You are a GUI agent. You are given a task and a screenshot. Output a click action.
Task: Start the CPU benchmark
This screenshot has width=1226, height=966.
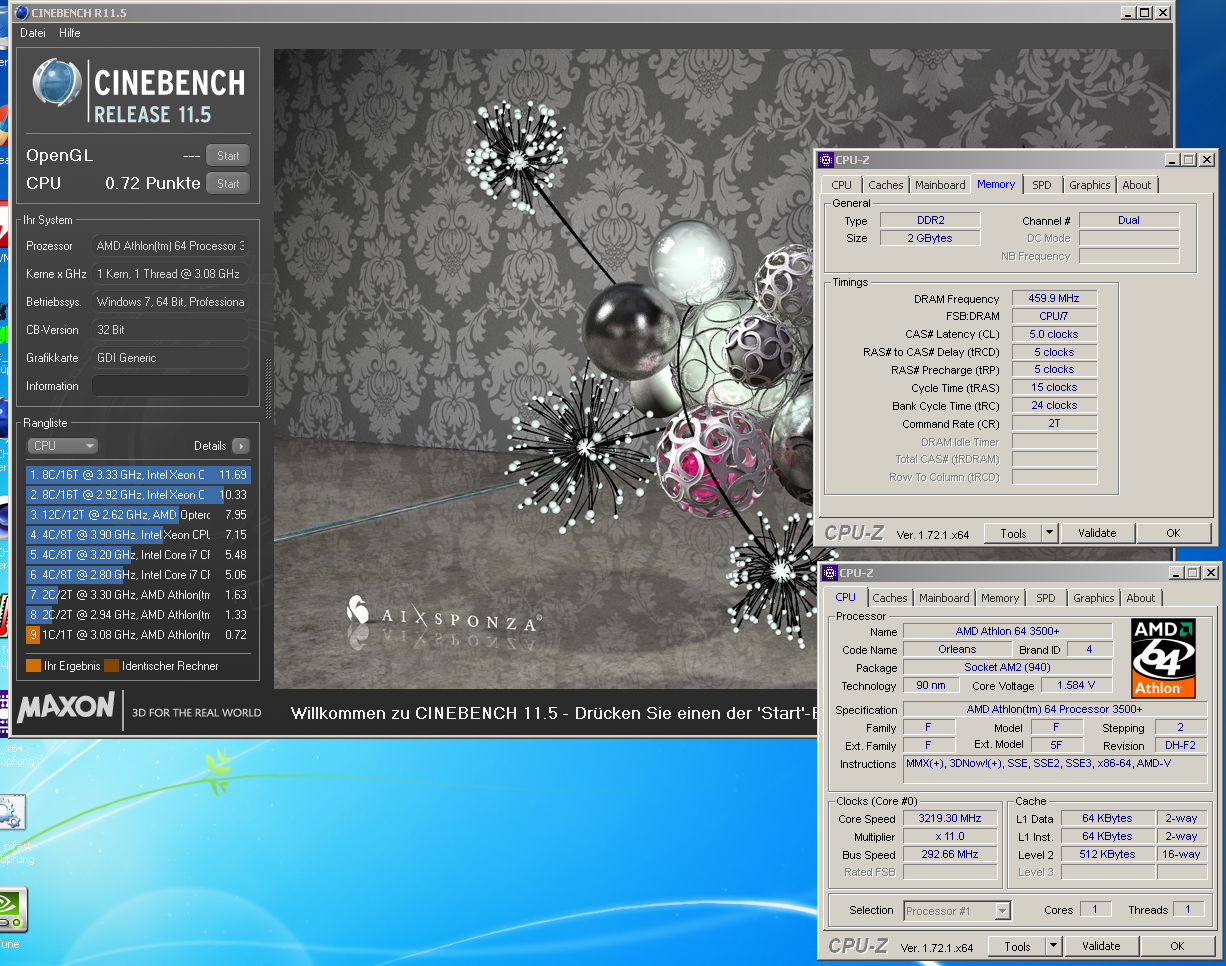coord(228,183)
